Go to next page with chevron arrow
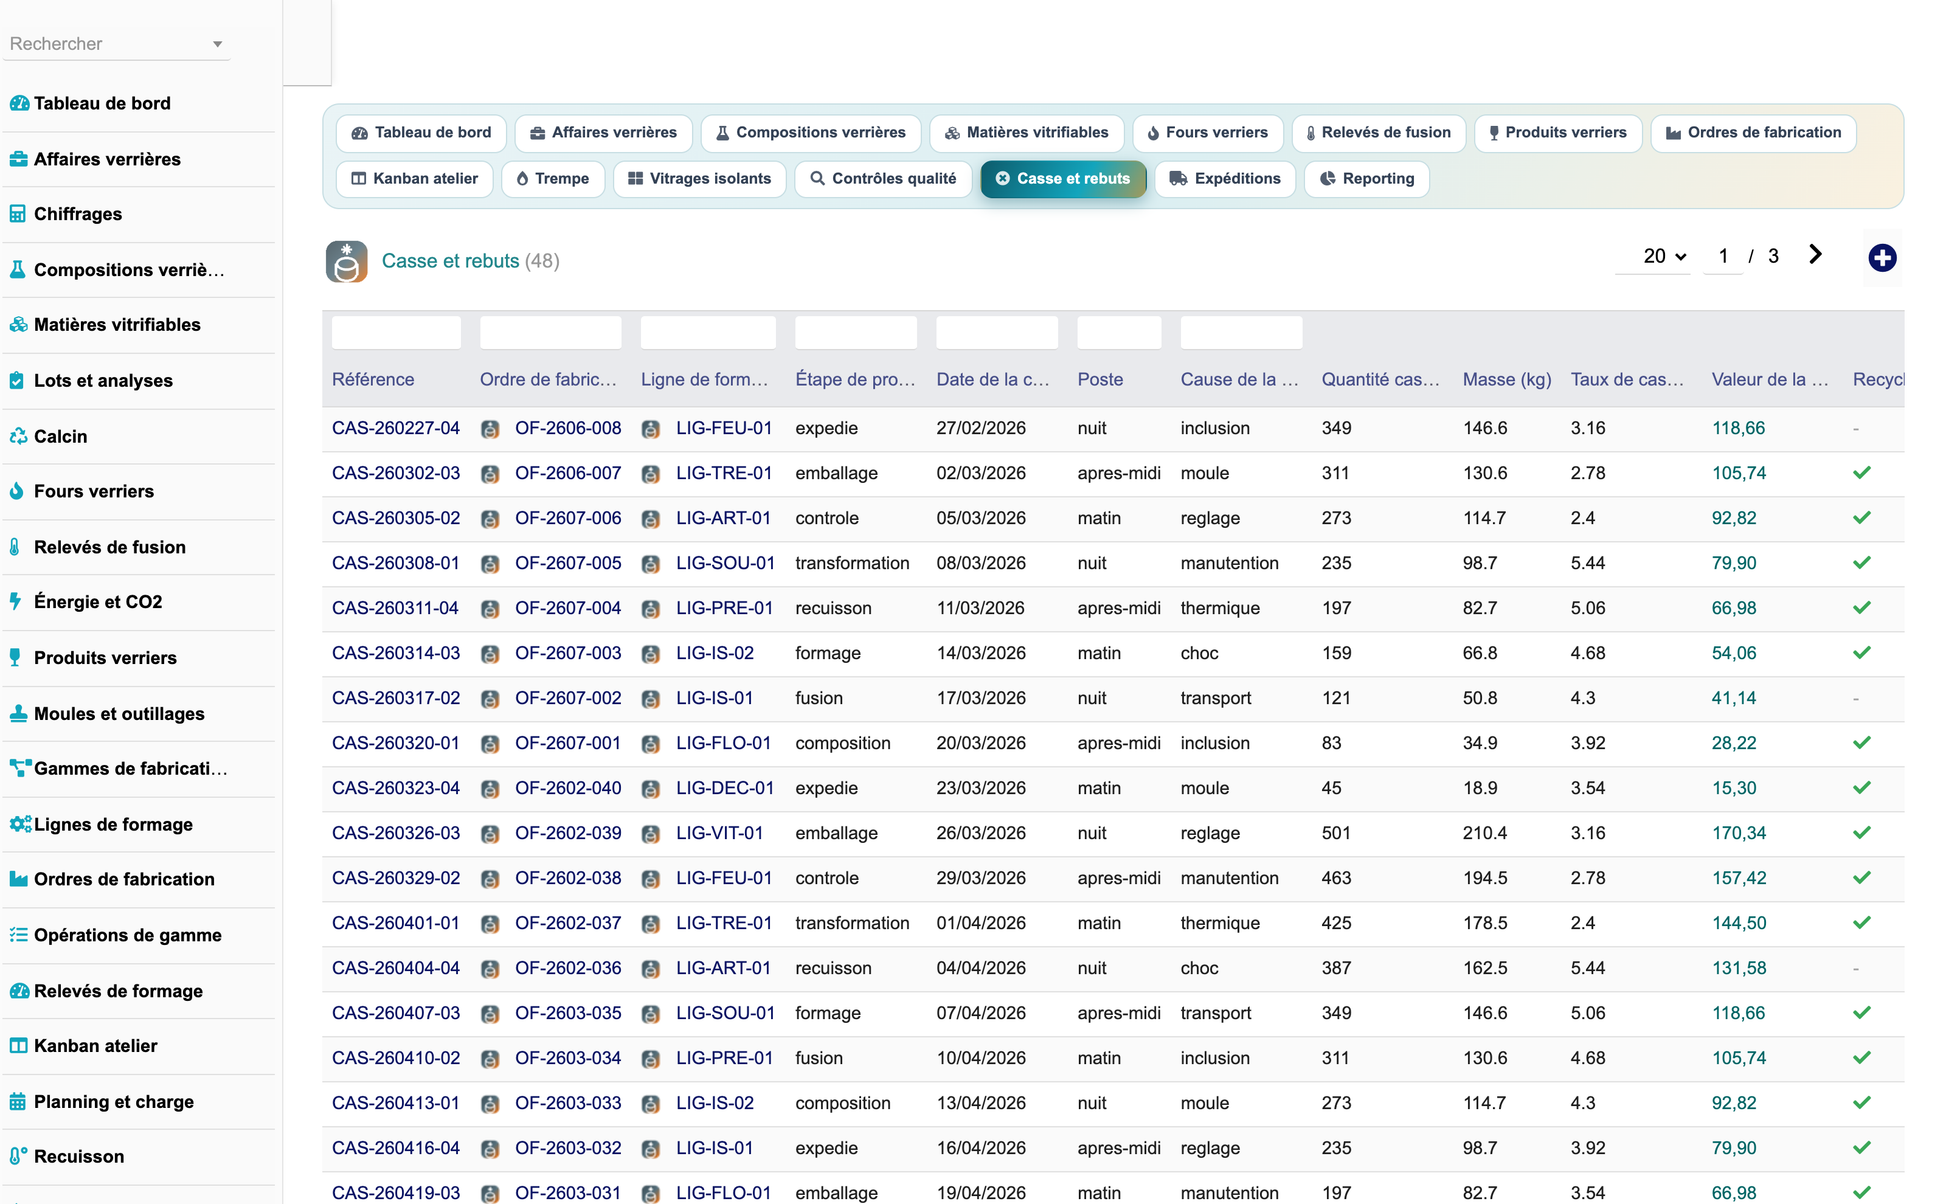 pyautogui.click(x=1816, y=255)
